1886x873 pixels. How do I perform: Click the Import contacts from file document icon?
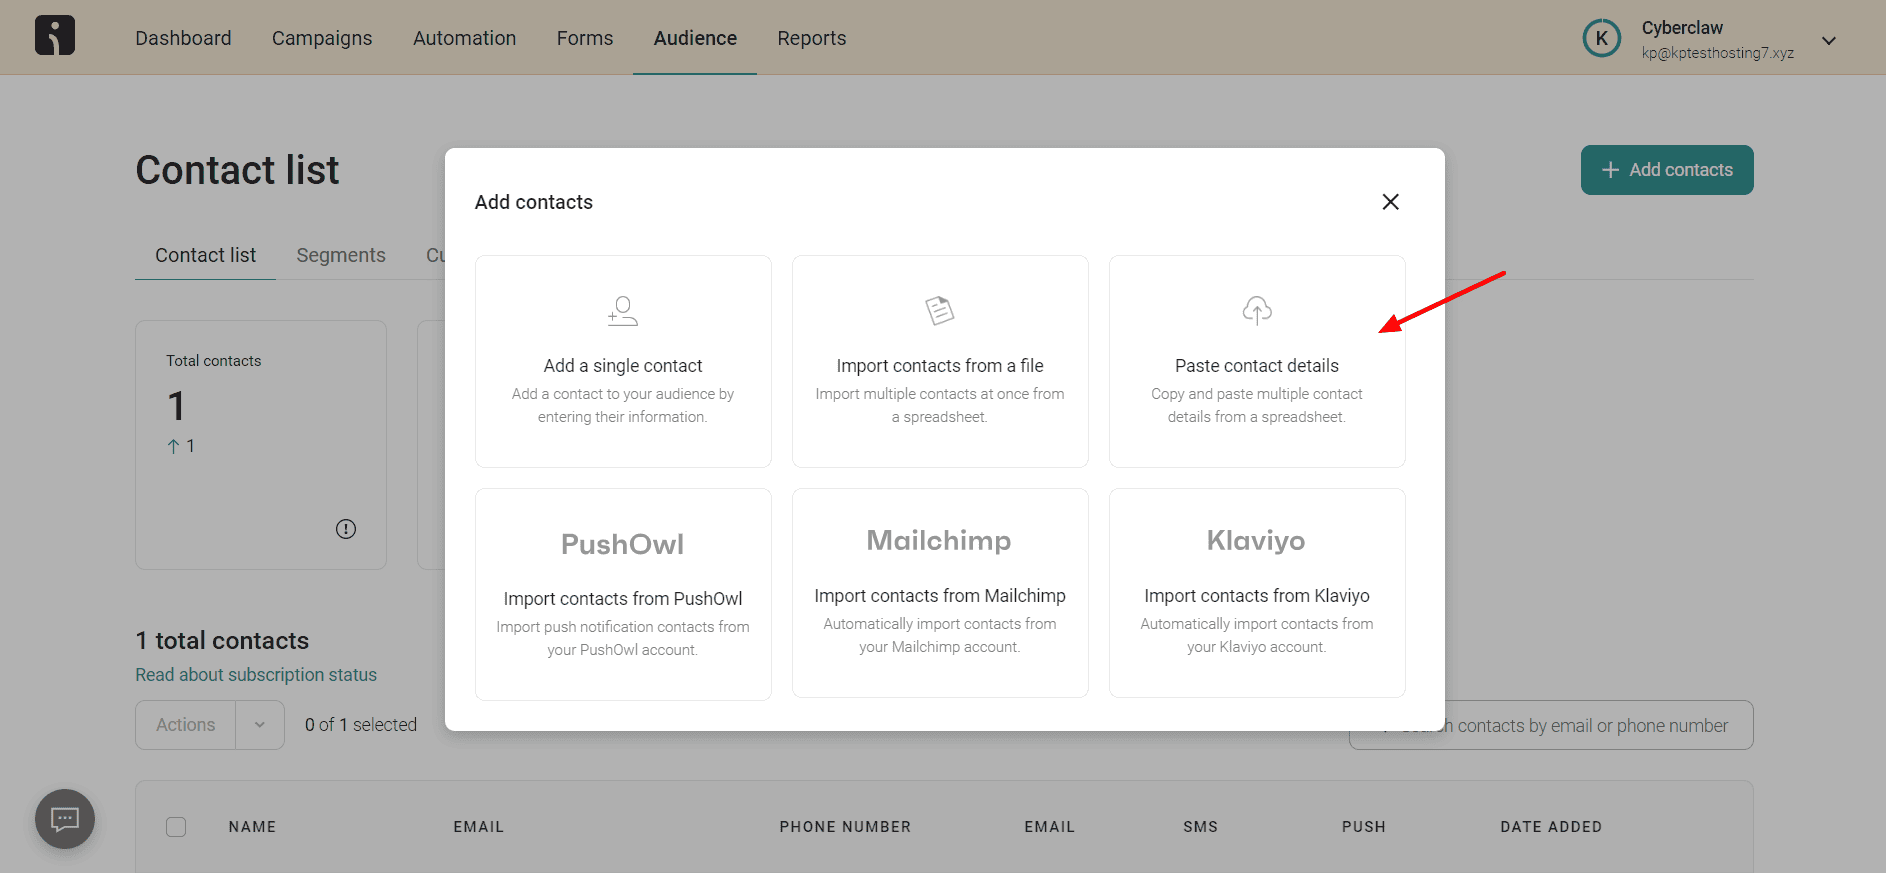pos(939,311)
